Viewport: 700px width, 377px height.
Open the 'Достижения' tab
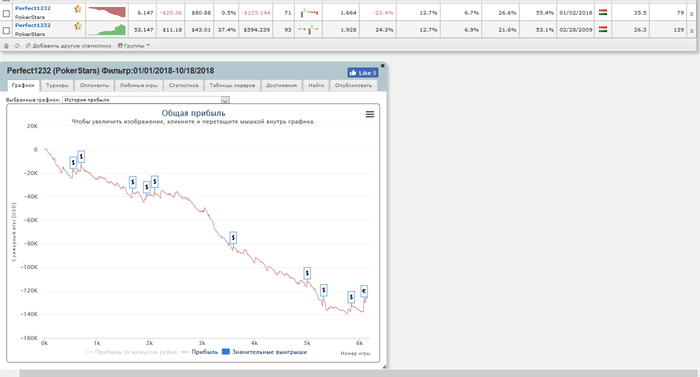coord(281,85)
